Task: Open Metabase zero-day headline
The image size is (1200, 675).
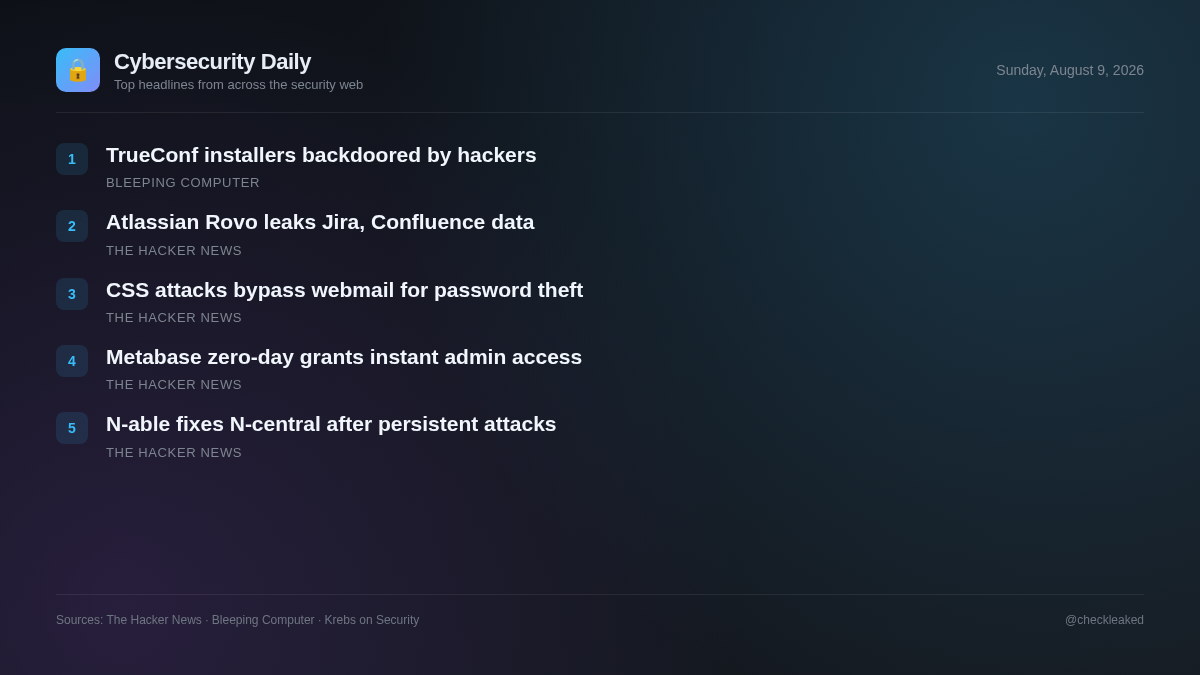Action: (344, 357)
